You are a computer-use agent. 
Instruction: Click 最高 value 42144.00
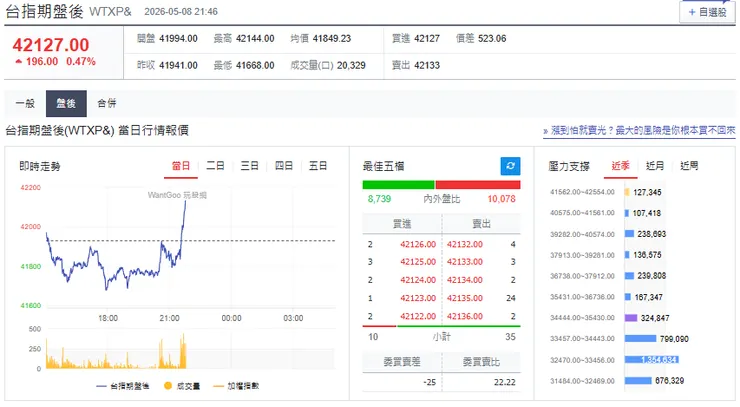(x=255, y=39)
